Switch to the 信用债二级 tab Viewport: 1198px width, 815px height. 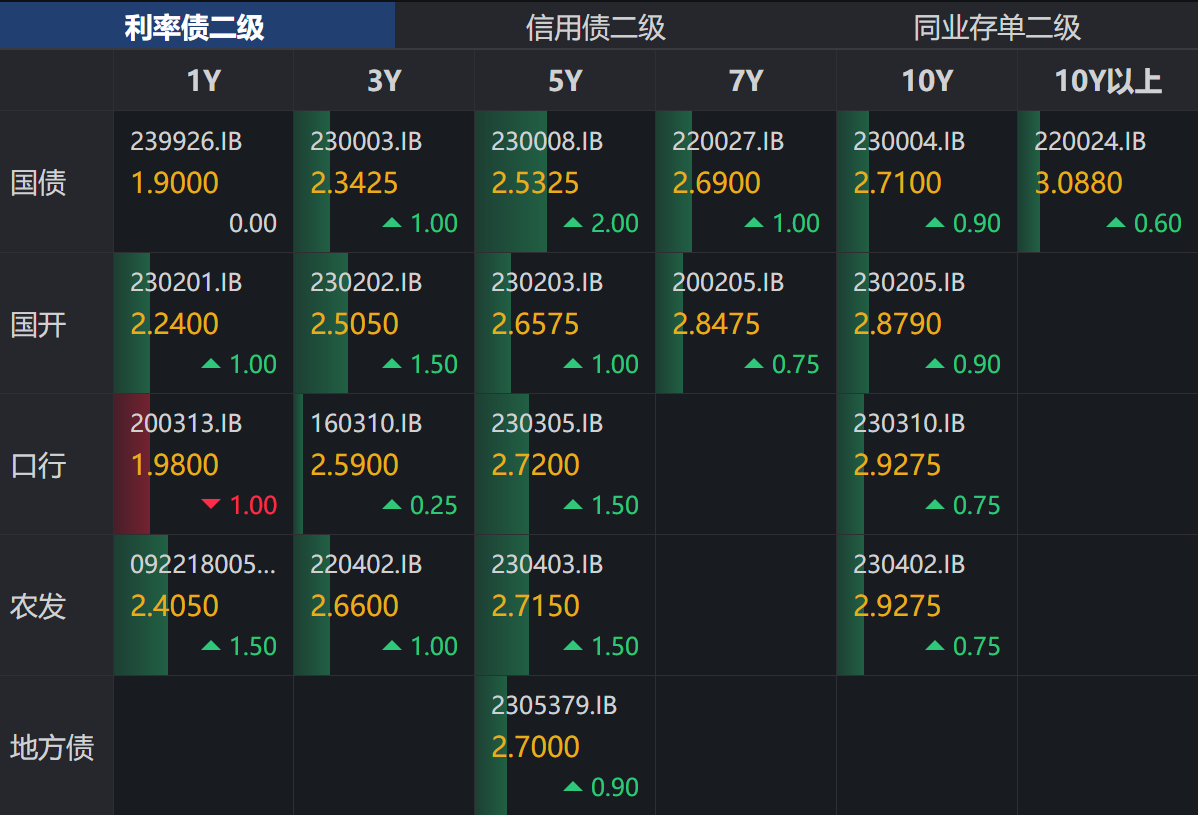point(595,27)
